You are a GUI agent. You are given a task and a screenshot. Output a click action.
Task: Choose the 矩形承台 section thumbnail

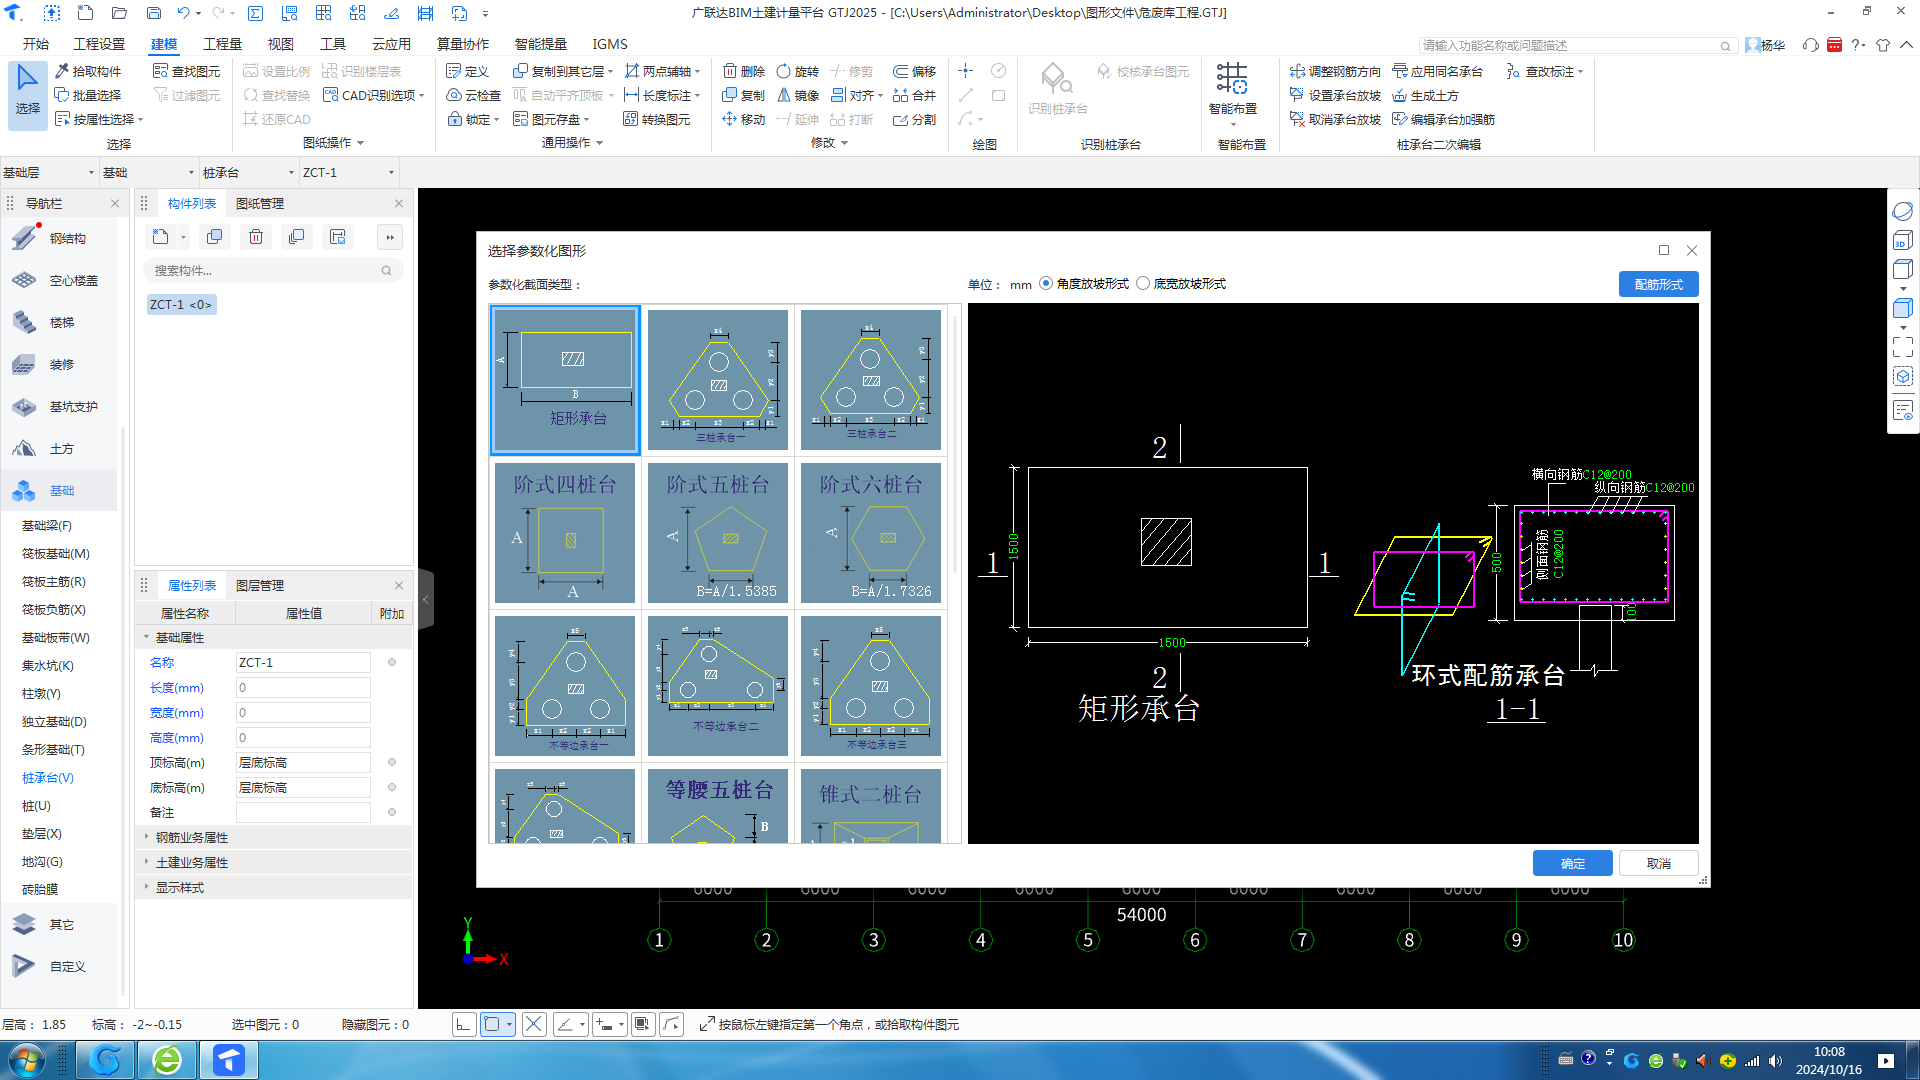pyautogui.click(x=565, y=380)
